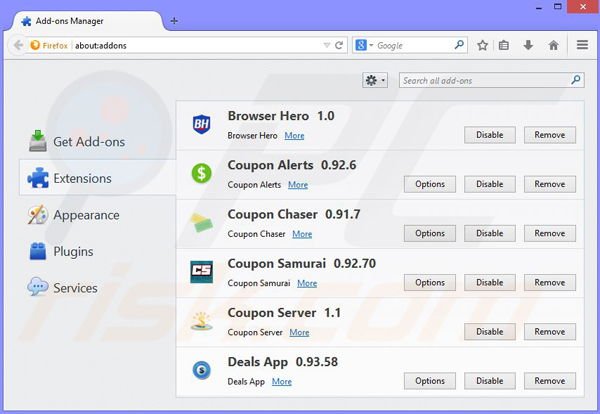
Task: Select the Coupon Server 1.1 title
Action: (284, 313)
